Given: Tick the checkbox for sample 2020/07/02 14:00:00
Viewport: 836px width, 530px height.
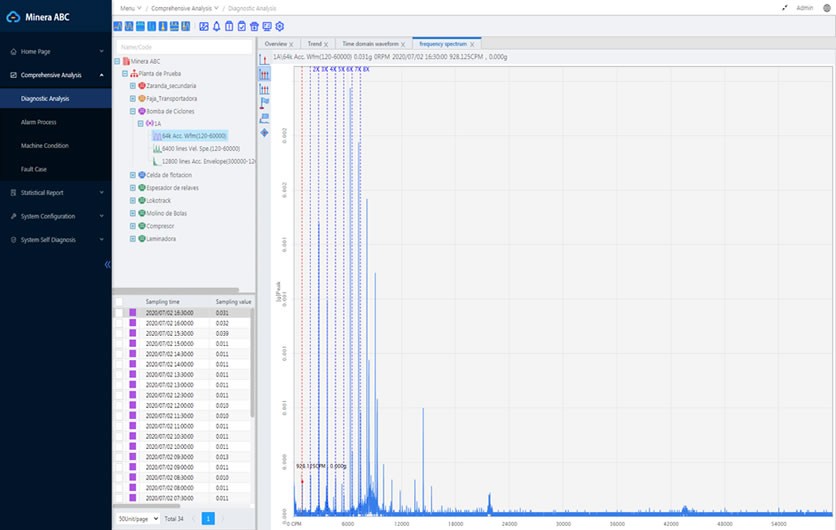Looking at the screenshot, I should click(x=119, y=364).
